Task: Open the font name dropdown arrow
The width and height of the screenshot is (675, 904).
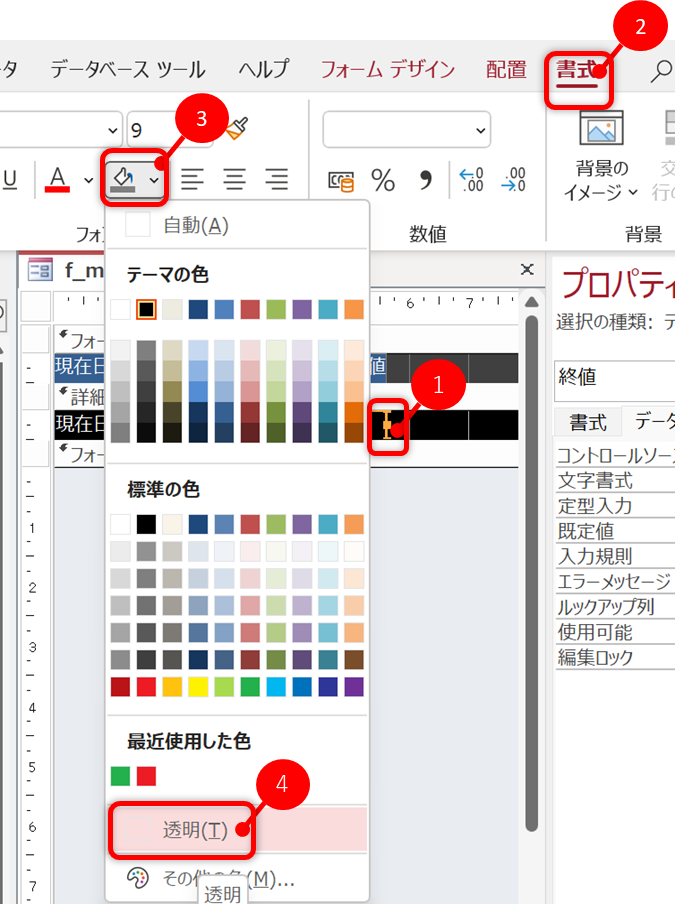Action: point(113,130)
